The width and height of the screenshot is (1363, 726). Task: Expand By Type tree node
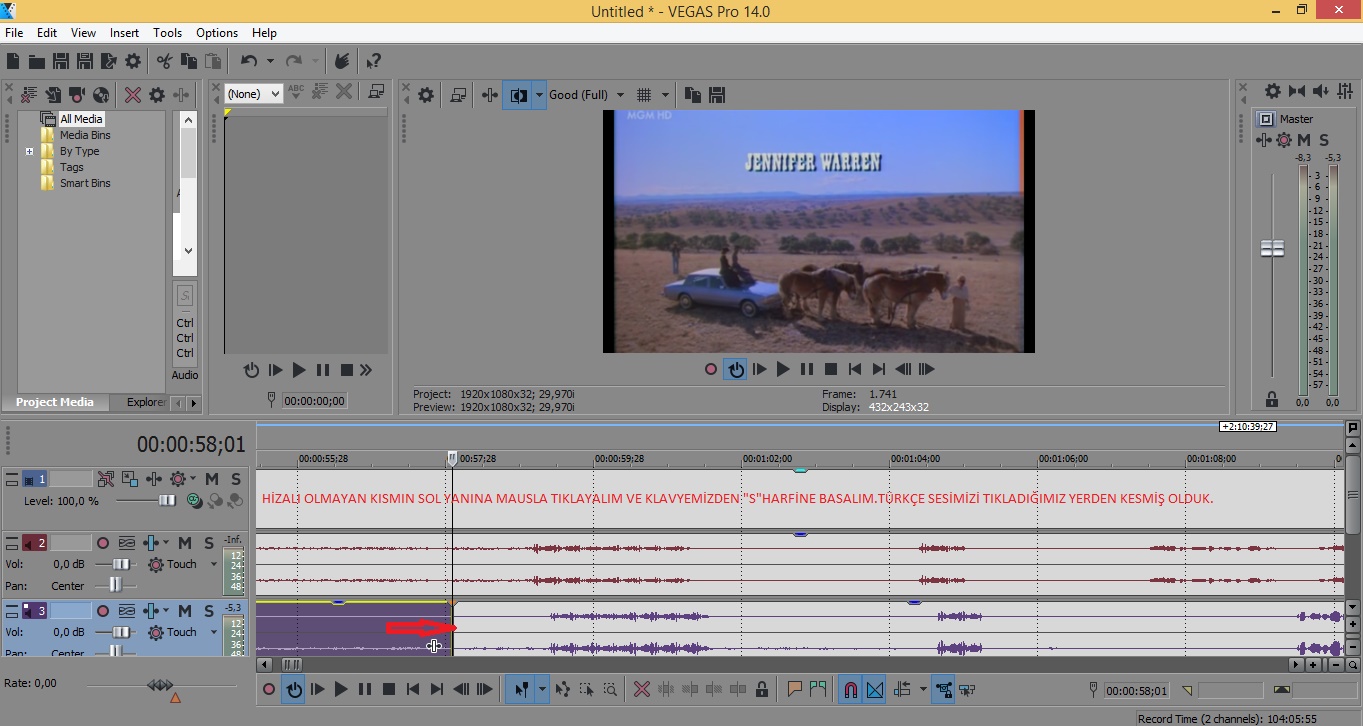(29, 151)
